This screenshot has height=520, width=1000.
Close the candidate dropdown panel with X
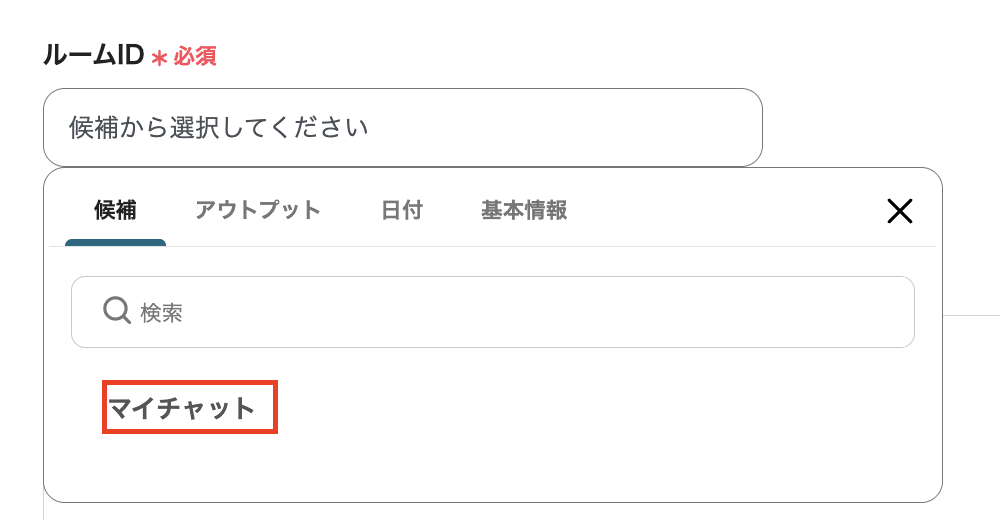tap(900, 210)
